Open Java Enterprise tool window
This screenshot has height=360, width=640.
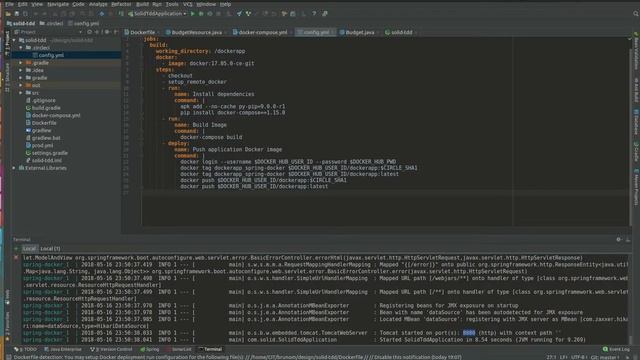click(63, 350)
